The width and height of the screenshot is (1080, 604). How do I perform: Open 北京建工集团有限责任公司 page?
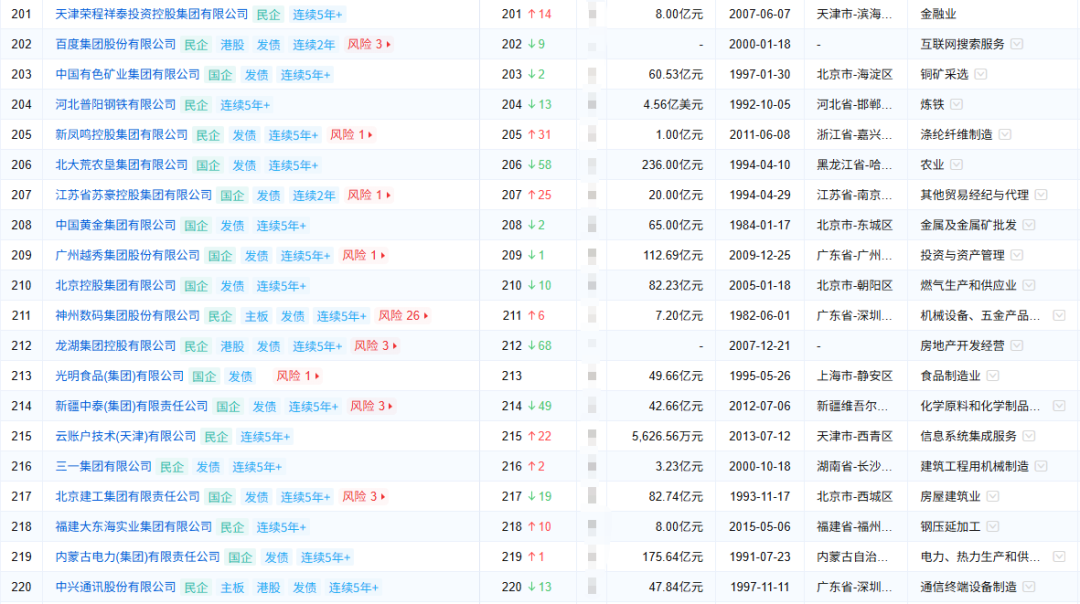coord(127,497)
